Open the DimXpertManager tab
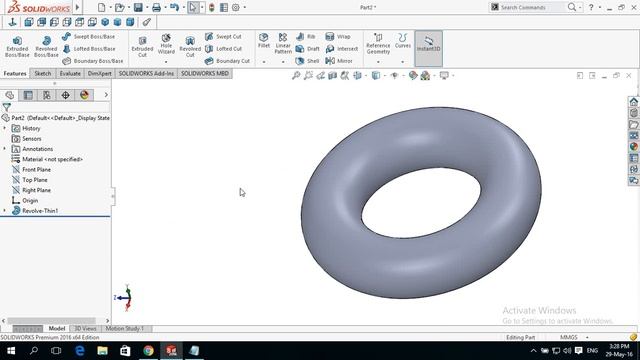The image size is (640, 360). point(65,95)
